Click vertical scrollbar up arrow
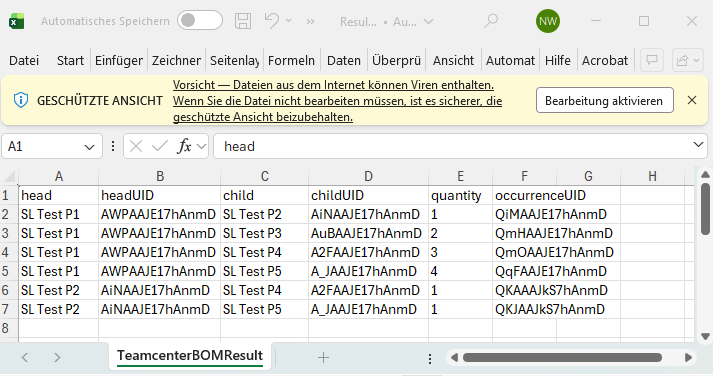 (705, 175)
